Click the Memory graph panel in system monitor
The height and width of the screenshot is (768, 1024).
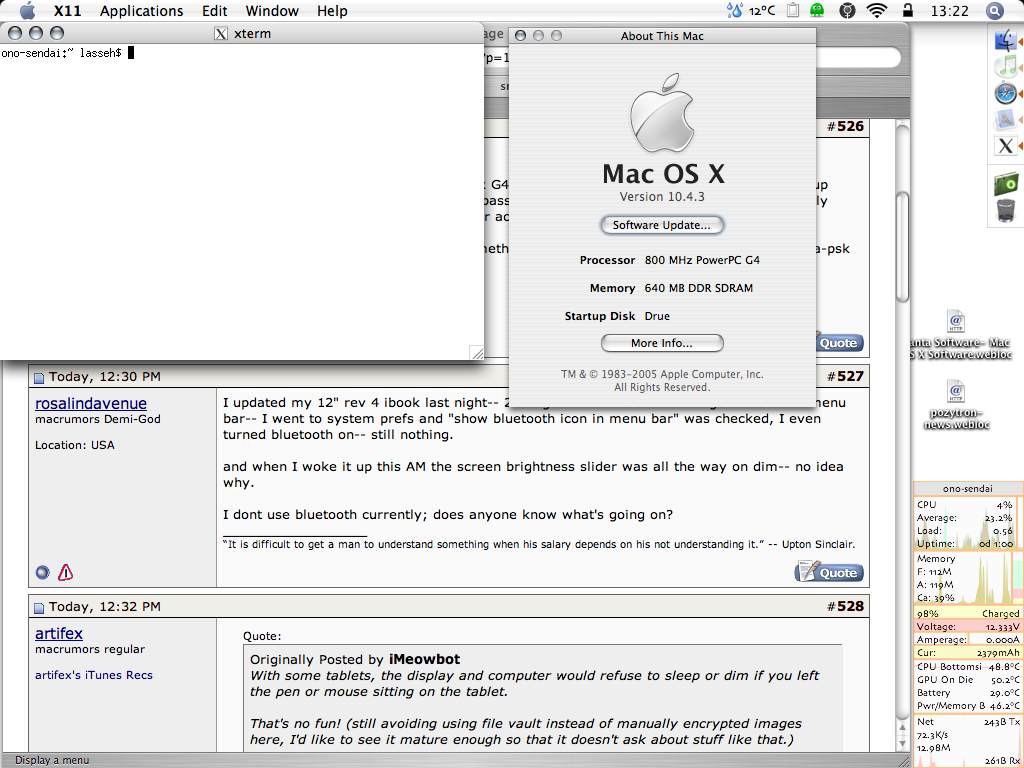pos(966,579)
